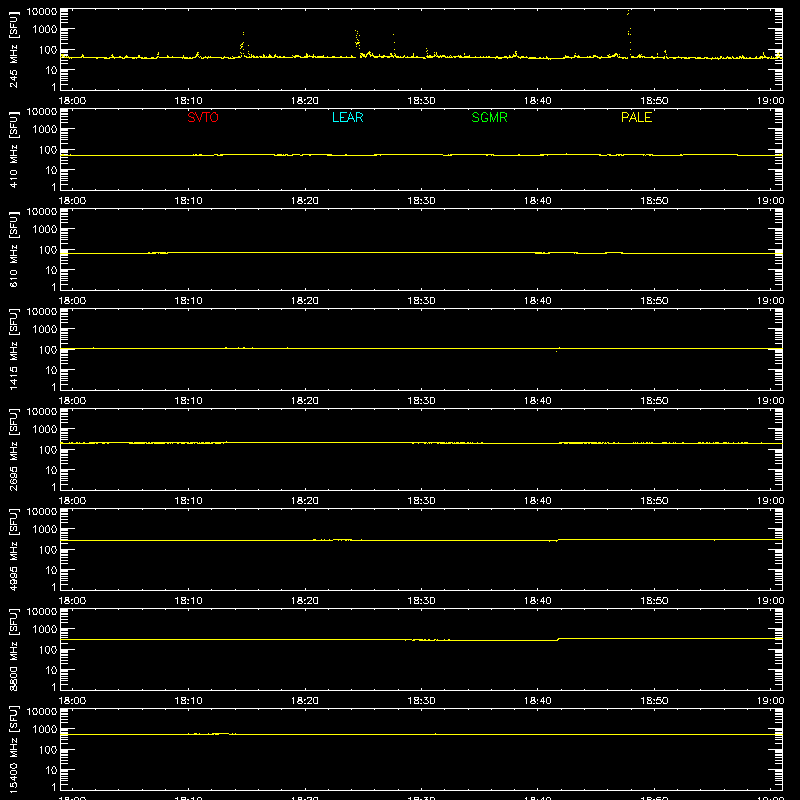Click the 100 tick label on 610 MHz plot
800x800 pixels.
click(48, 250)
